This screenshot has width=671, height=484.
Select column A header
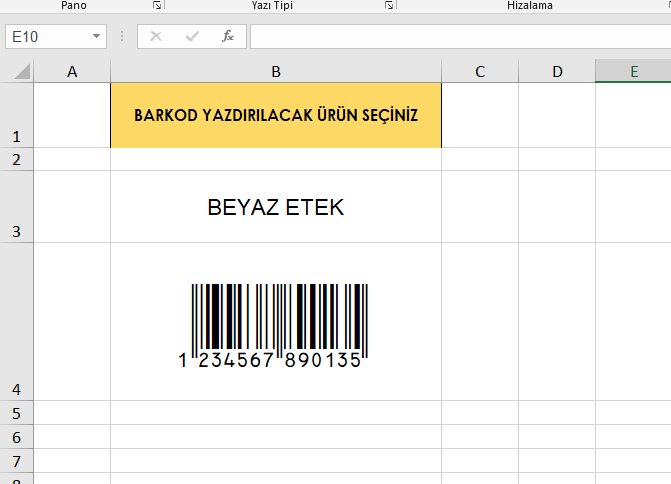coord(72,71)
